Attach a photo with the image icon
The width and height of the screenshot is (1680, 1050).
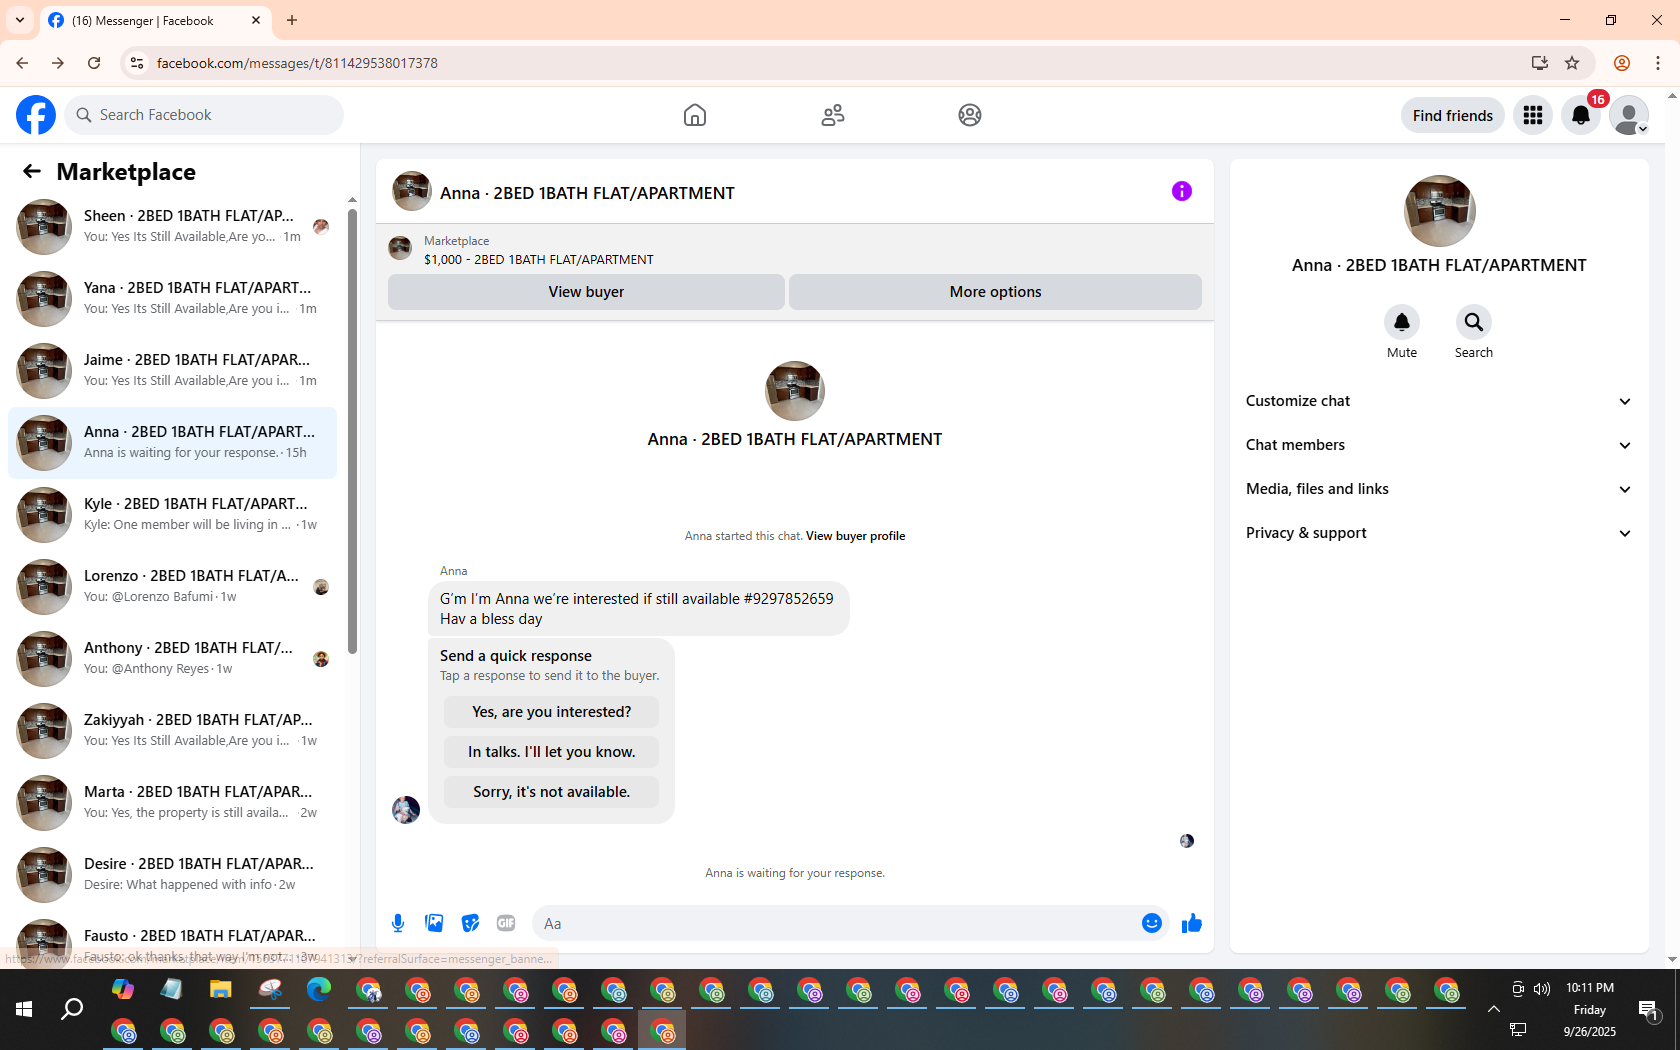tap(434, 923)
